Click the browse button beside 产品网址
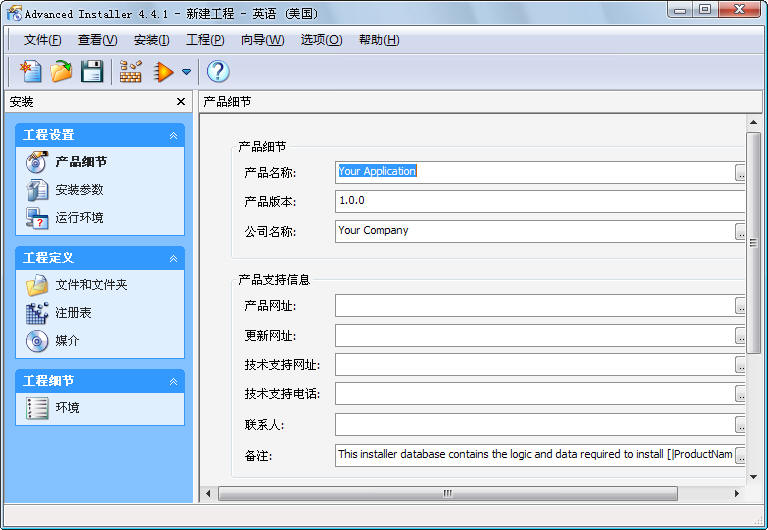This screenshot has height=530, width=768. point(740,306)
